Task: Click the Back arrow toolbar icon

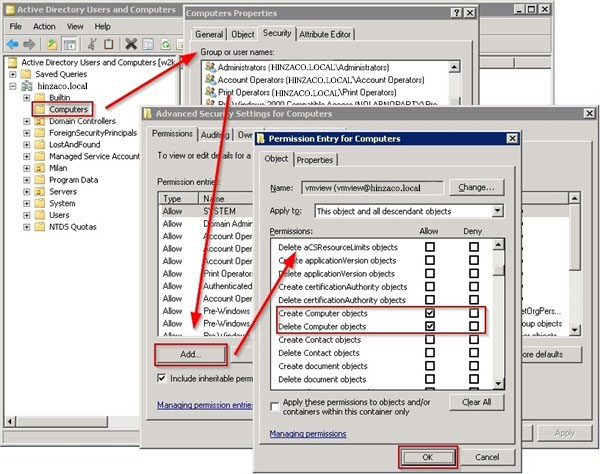Action: [12, 44]
